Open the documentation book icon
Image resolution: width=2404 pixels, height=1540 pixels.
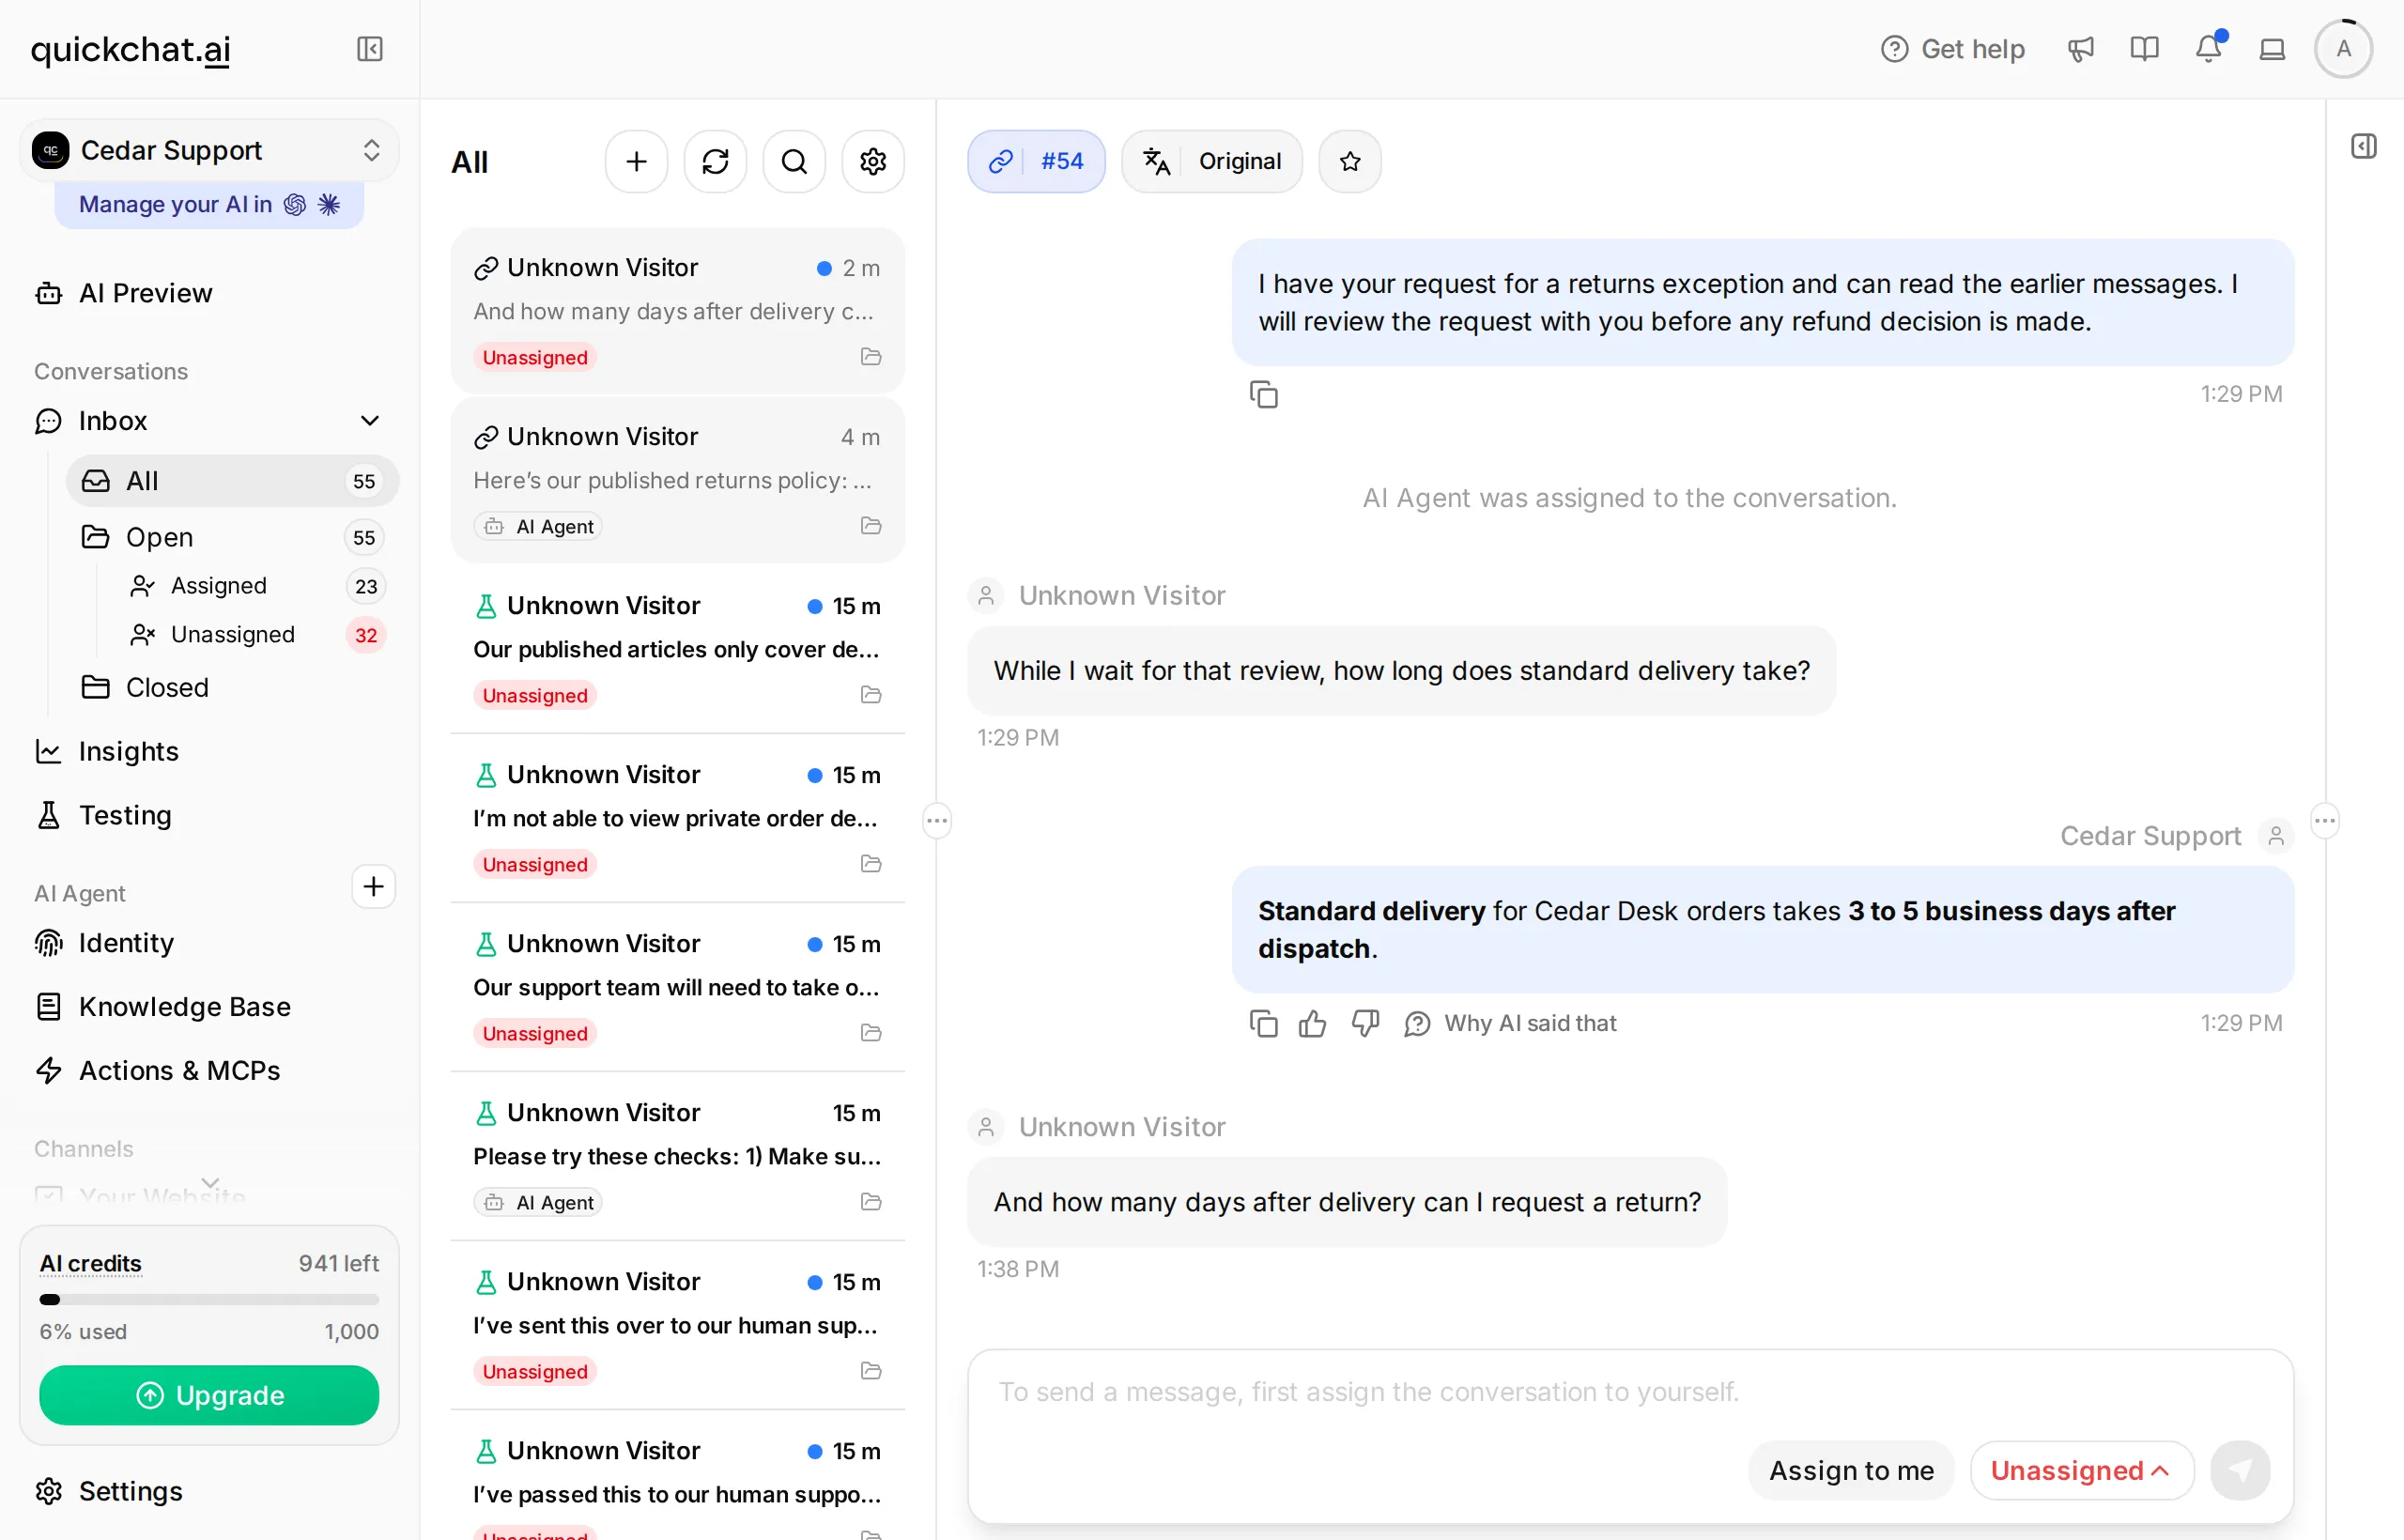pyautogui.click(x=2144, y=49)
